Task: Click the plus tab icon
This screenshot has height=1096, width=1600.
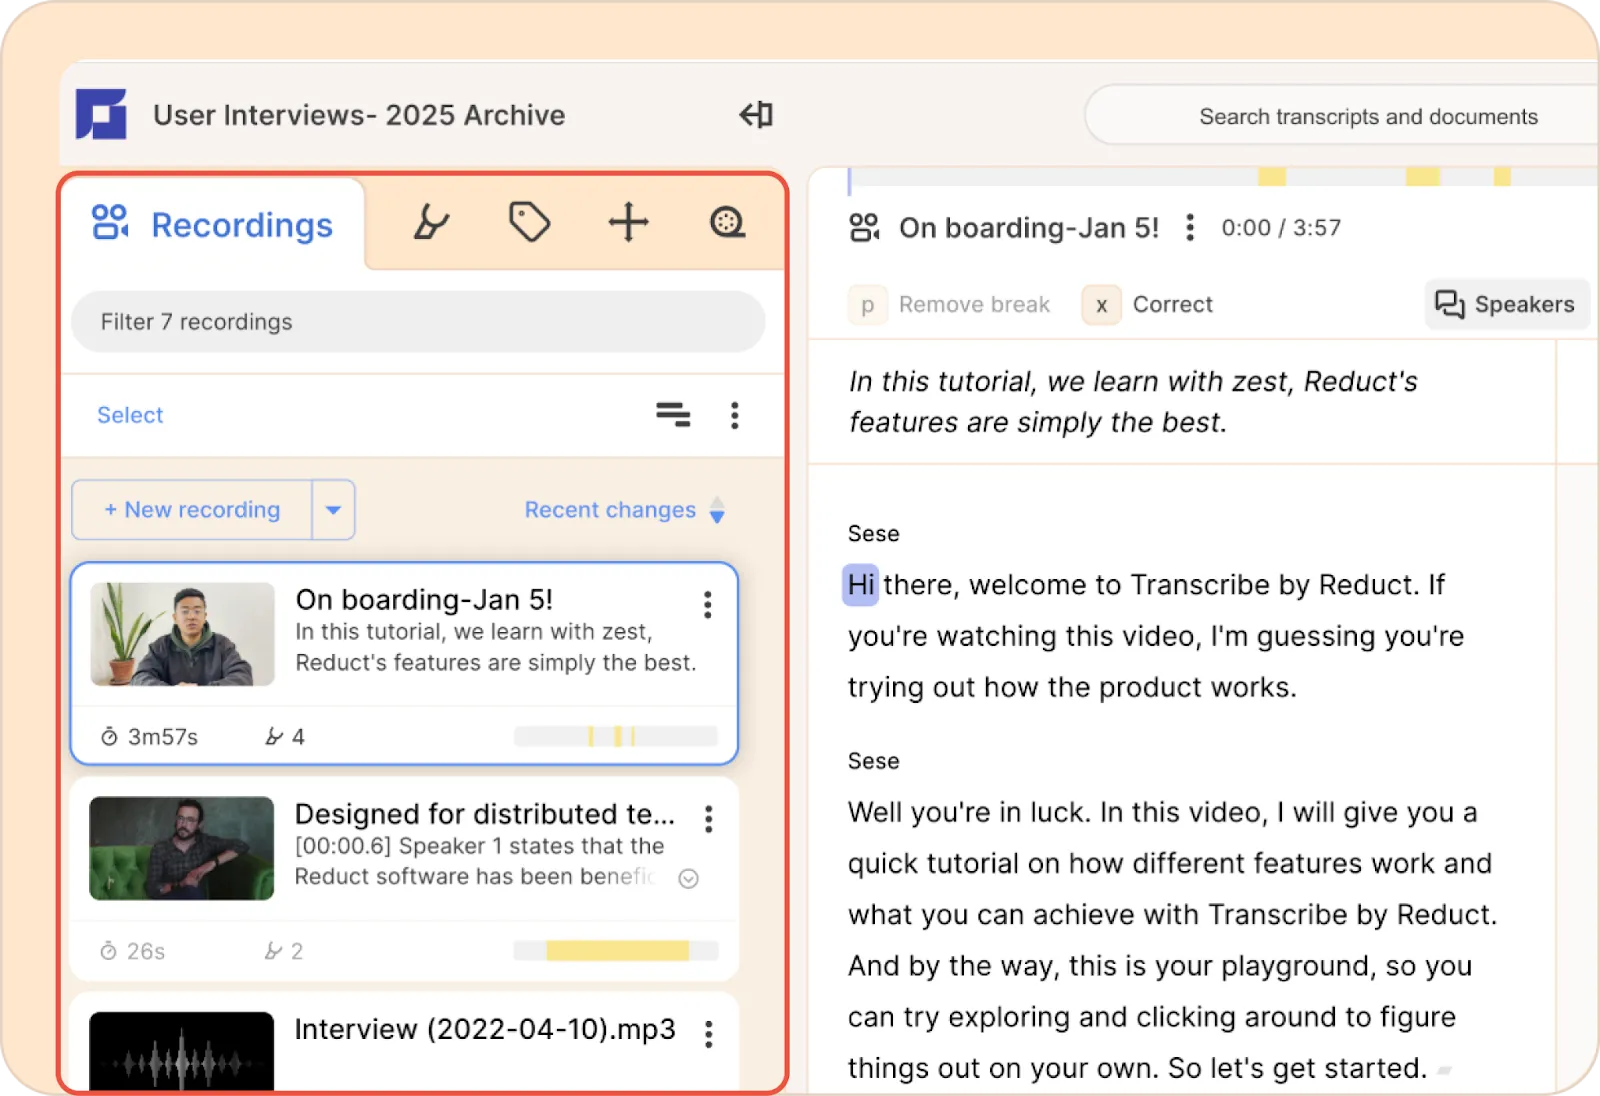Action: click(x=629, y=222)
